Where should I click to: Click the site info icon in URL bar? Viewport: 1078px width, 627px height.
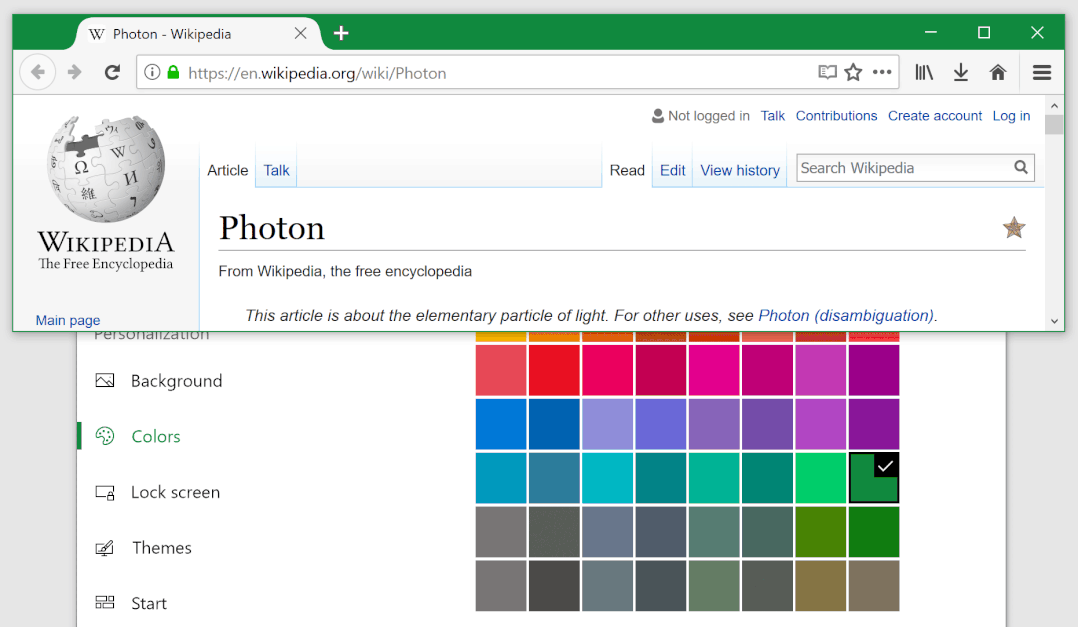[x=152, y=72]
